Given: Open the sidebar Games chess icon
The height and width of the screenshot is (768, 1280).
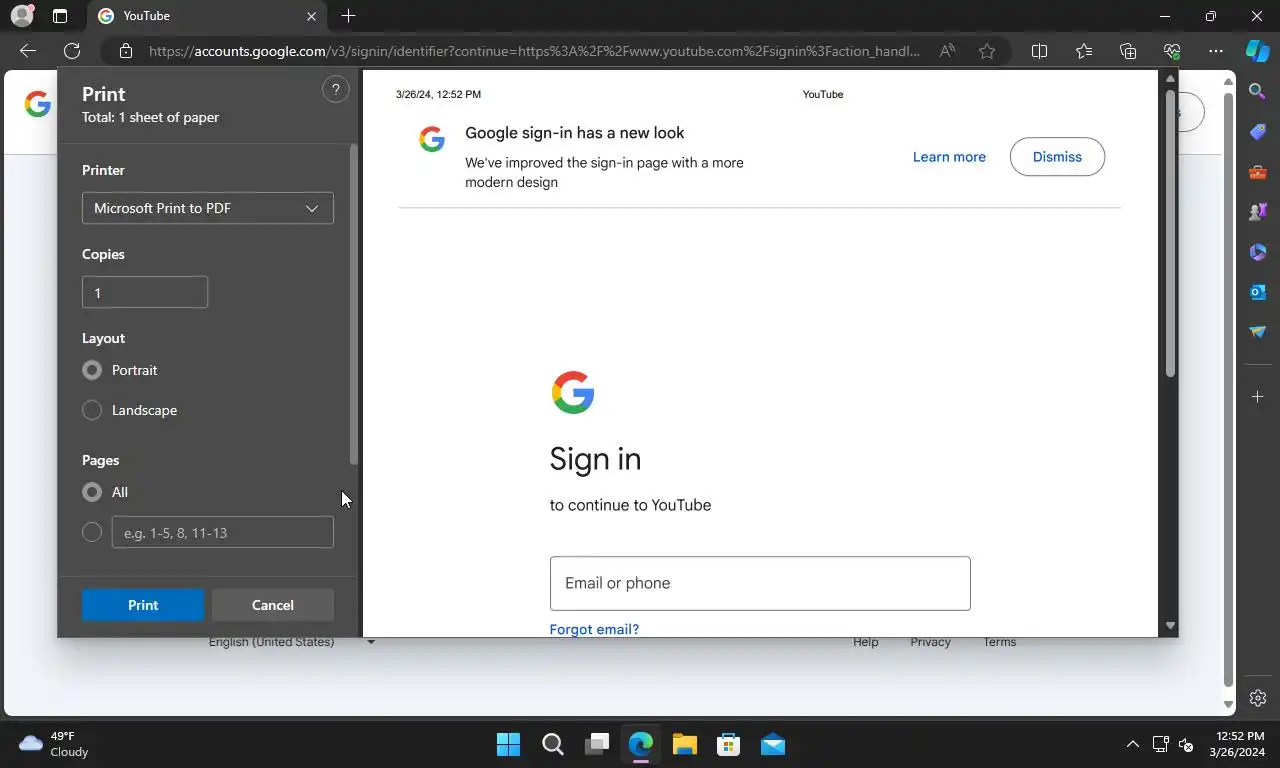Looking at the screenshot, I should [x=1258, y=212].
